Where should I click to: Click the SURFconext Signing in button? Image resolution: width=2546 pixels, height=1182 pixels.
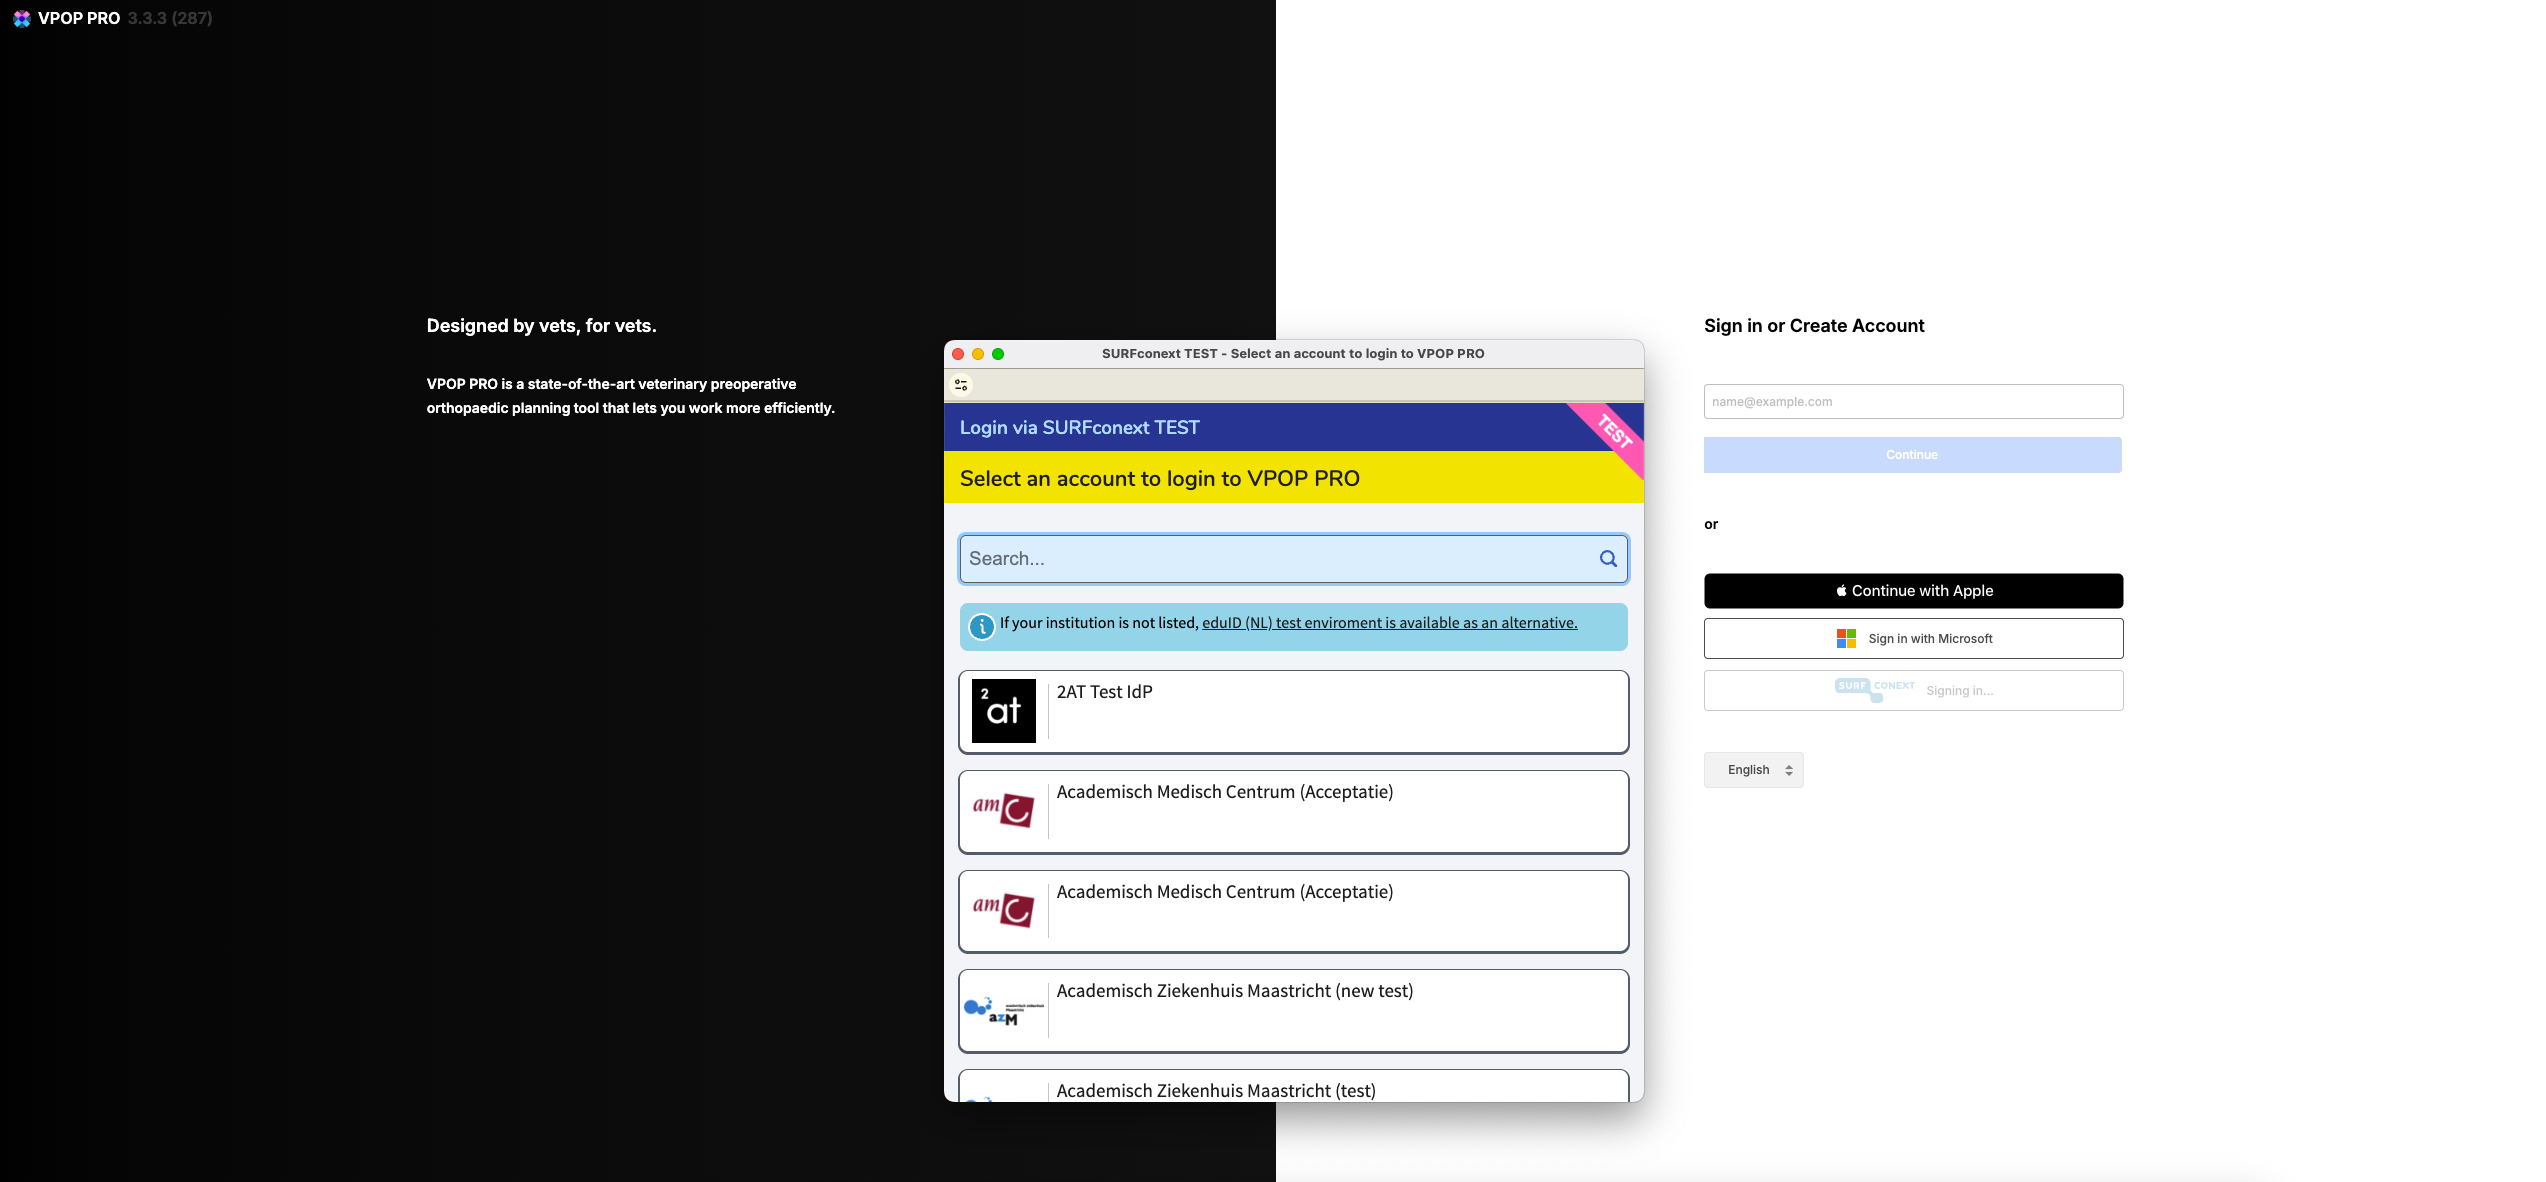coord(1913,691)
